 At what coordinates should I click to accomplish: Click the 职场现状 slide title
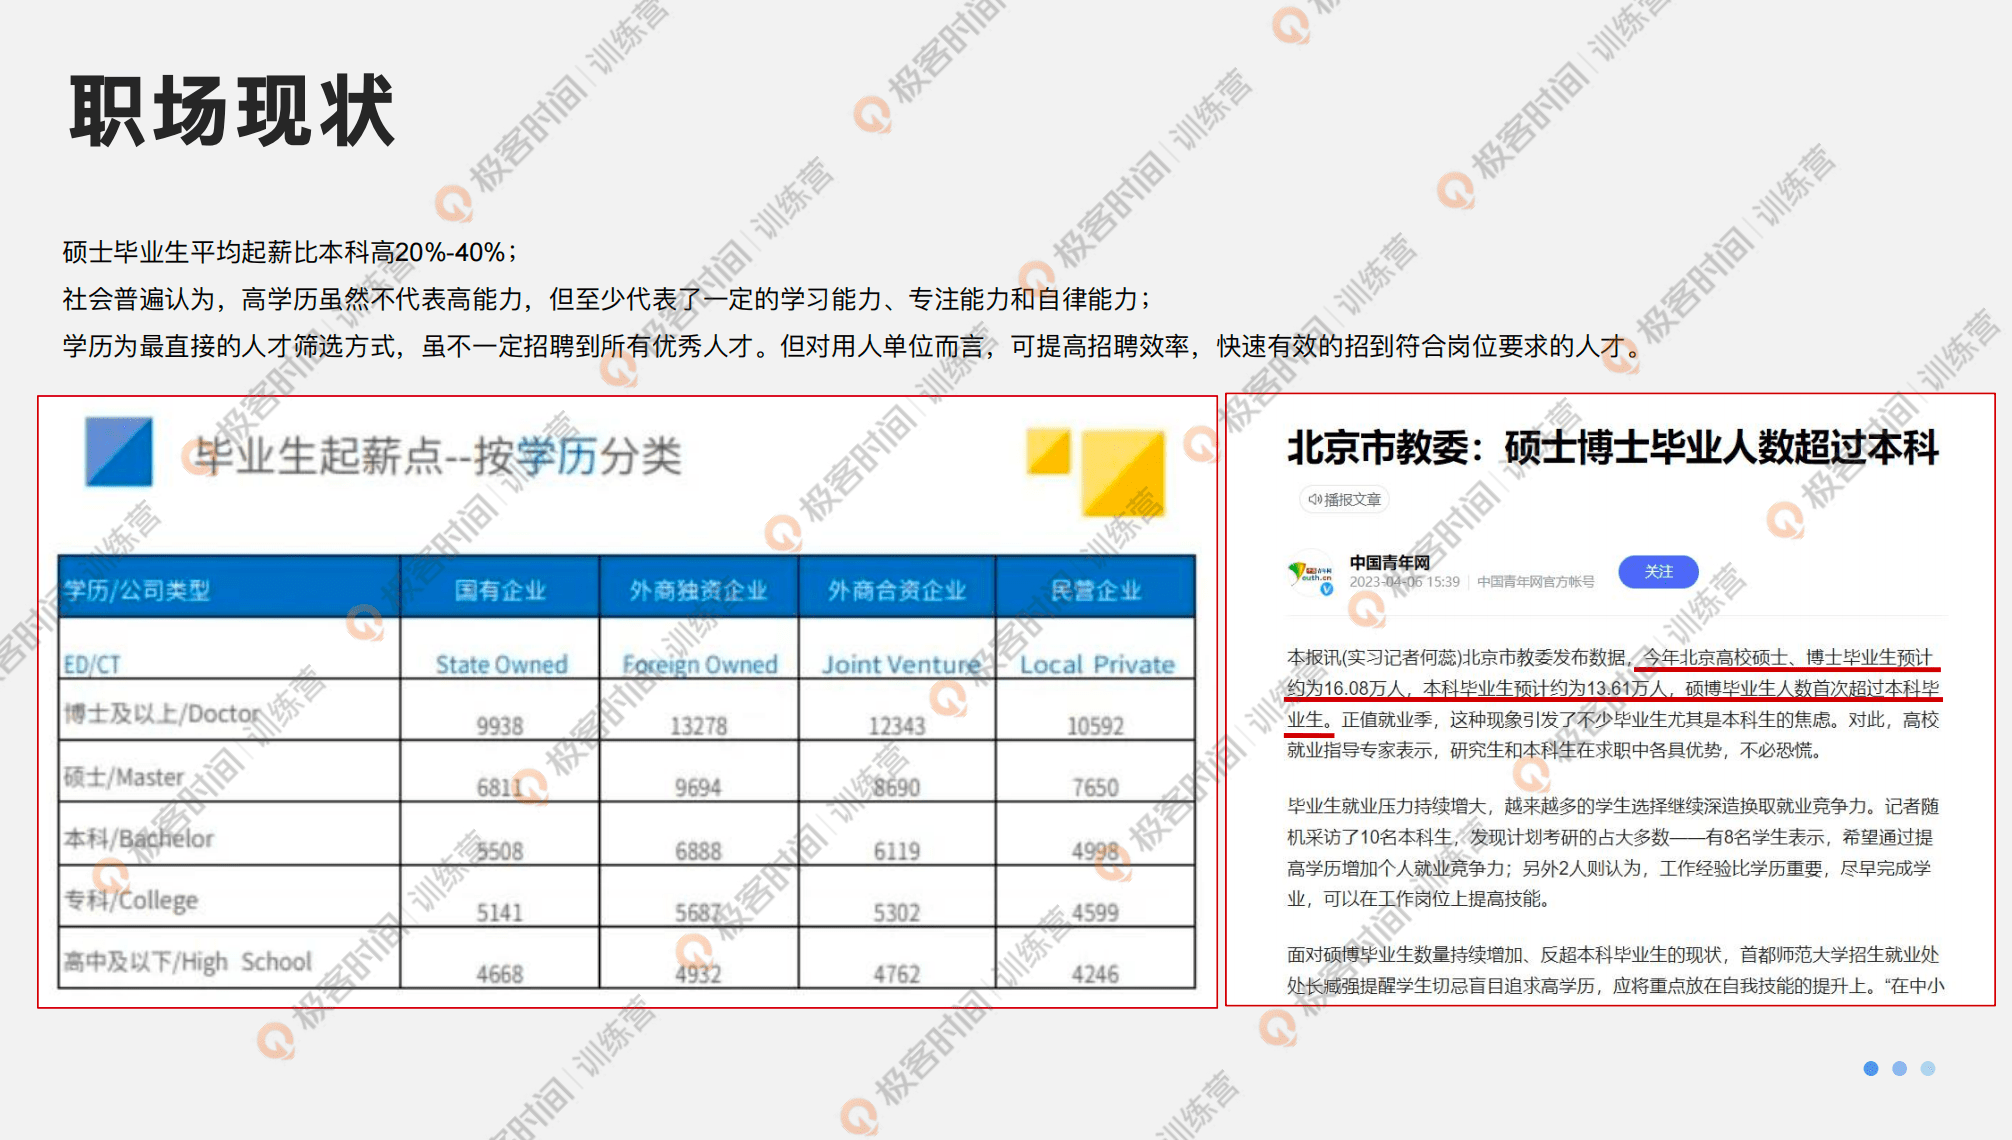[232, 111]
